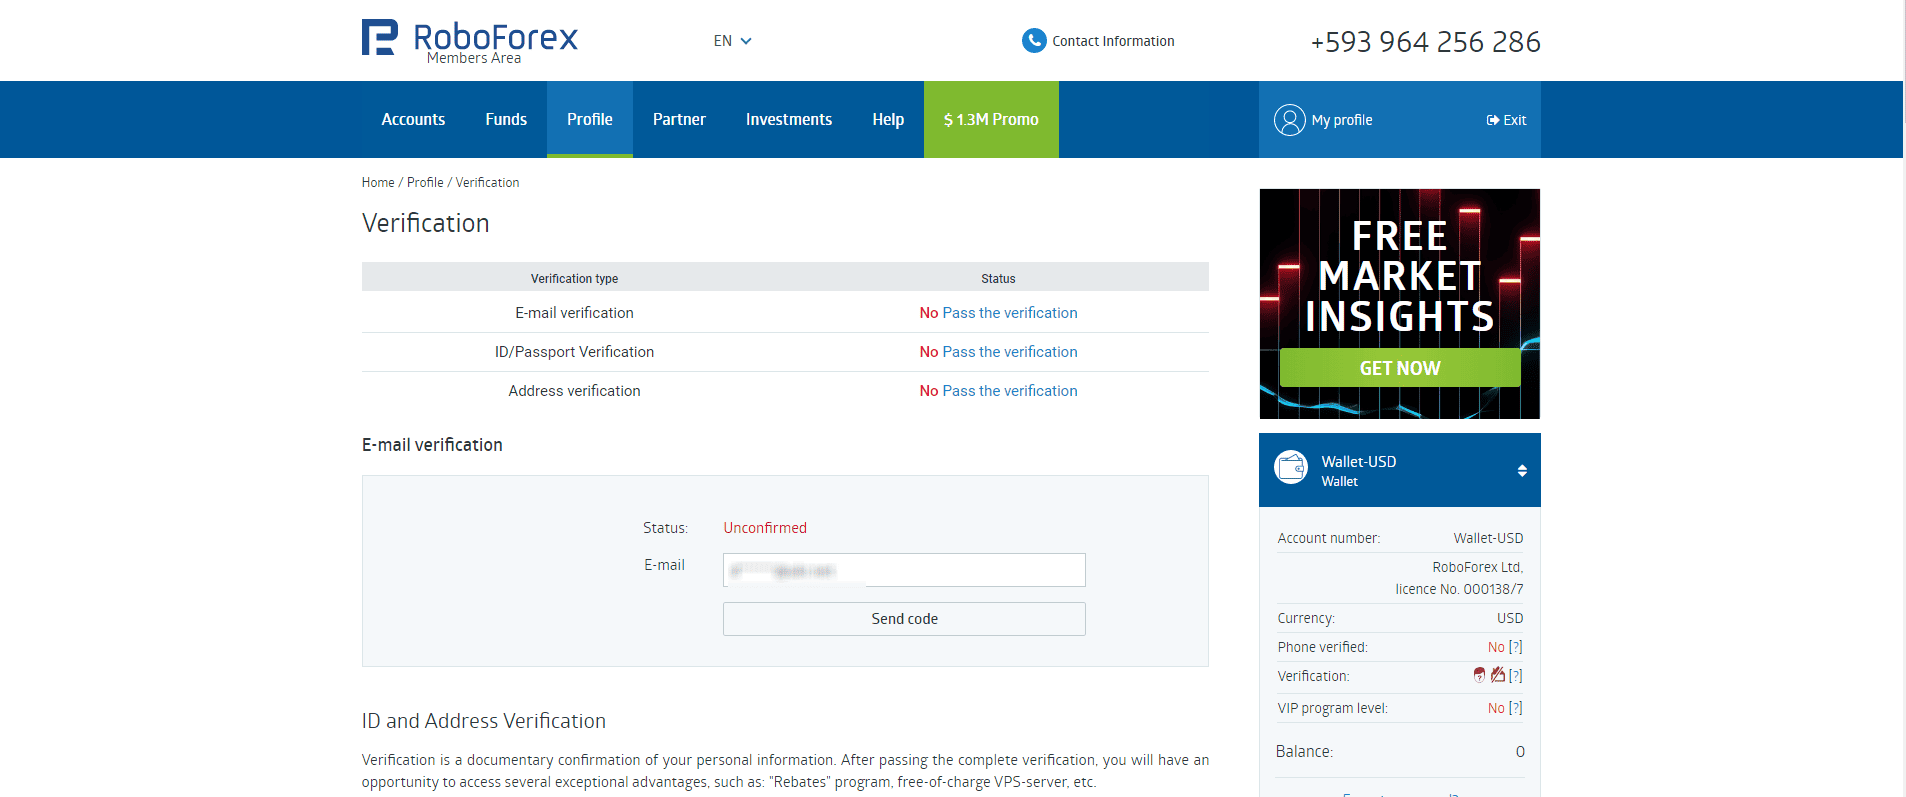The width and height of the screenshot is (1906, 797).
Task: Click the Verification type column header
Action: click(574, 278)
